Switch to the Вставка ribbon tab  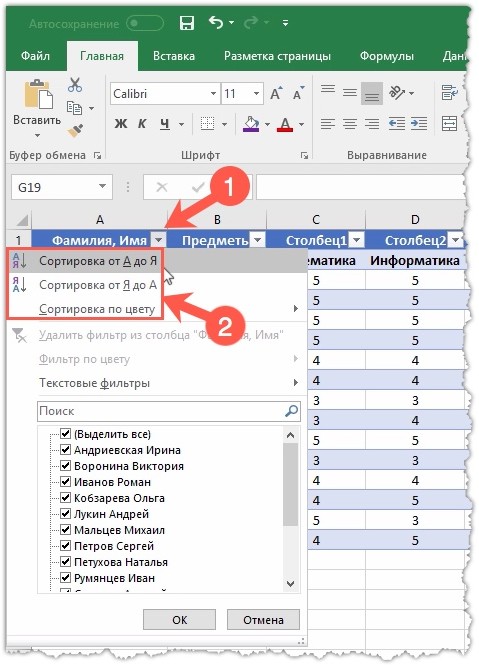coord(174,56)
